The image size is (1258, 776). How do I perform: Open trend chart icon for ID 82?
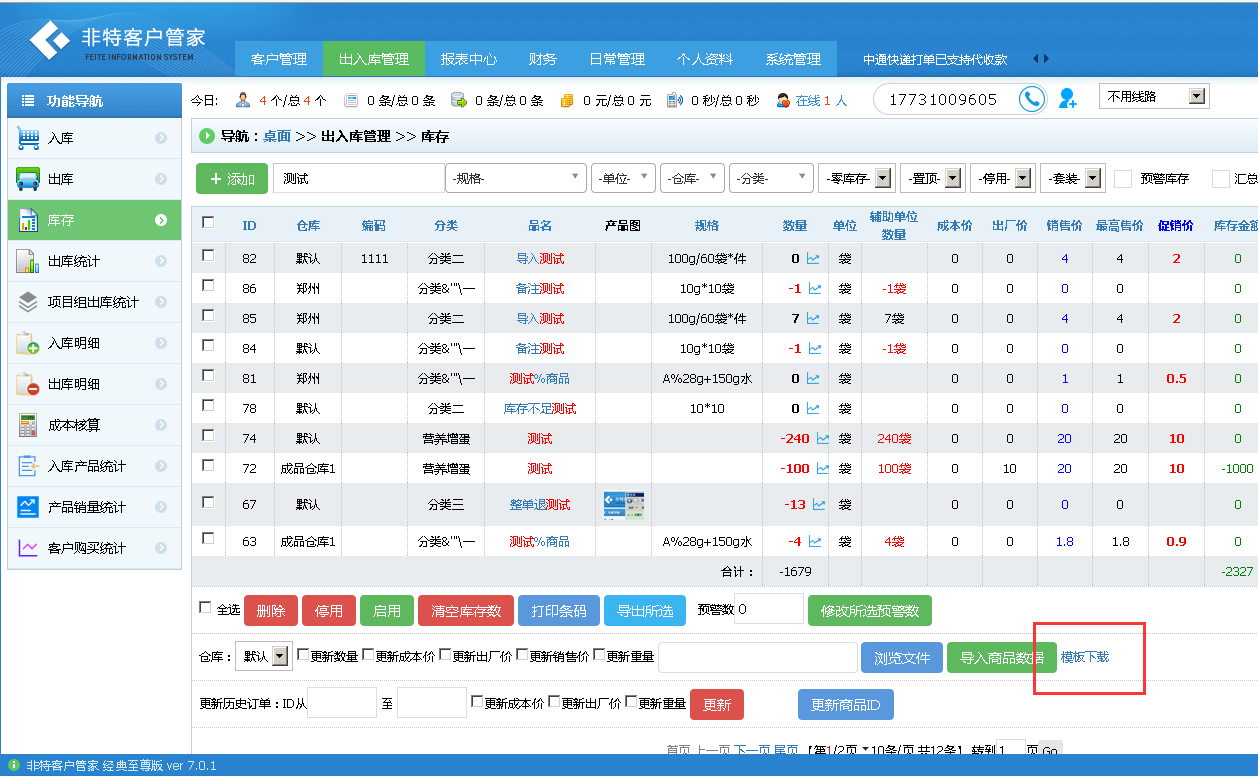tap(813, 259)
